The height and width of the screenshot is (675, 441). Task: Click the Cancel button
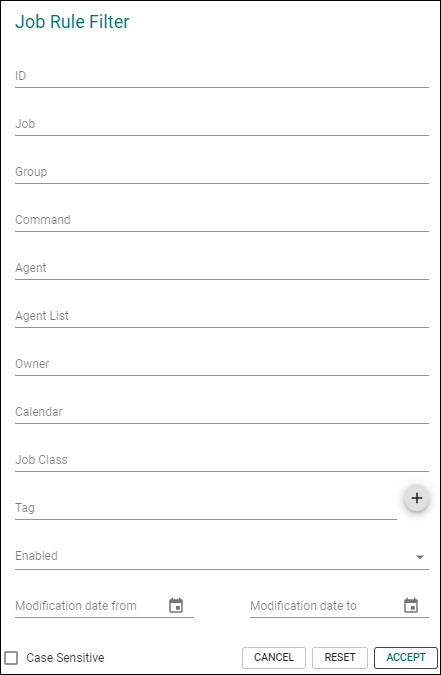click(274, 657)
